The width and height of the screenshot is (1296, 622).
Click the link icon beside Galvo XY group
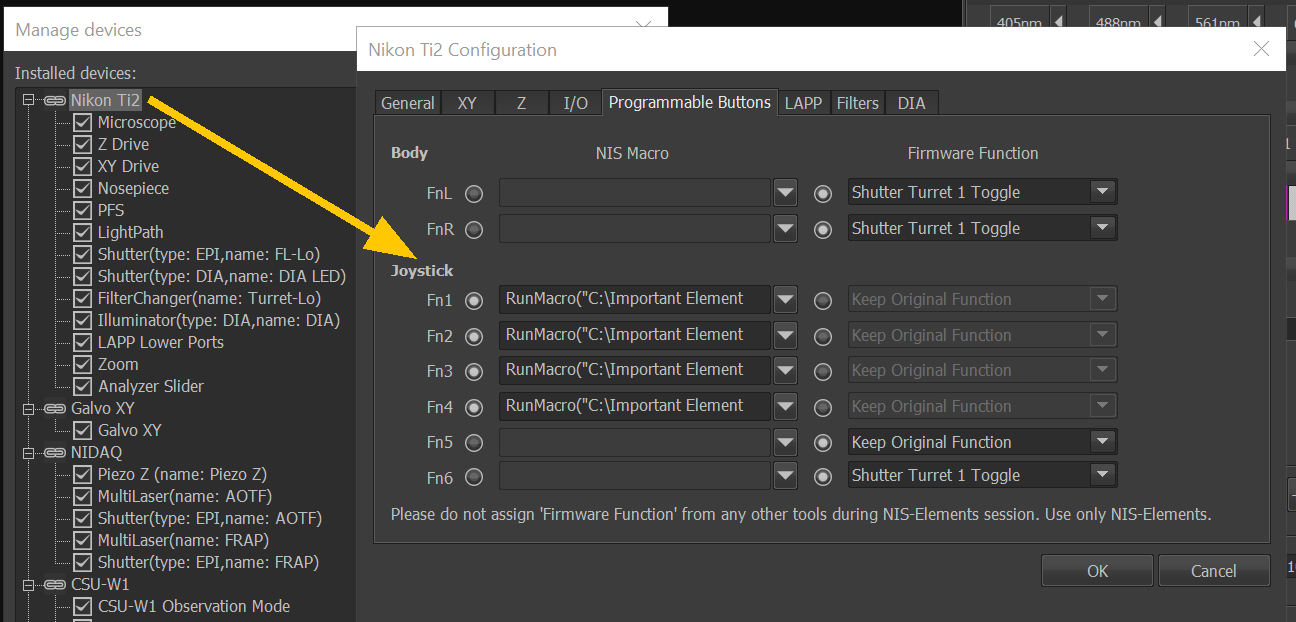pos(54,408)
